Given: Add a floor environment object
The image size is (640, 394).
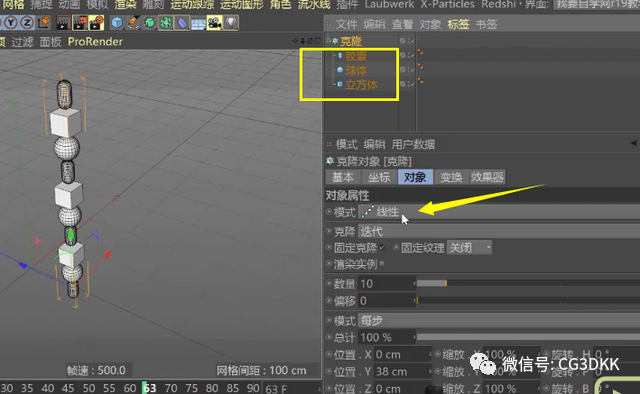Looking at the screenshot, I should pos(198,23).
